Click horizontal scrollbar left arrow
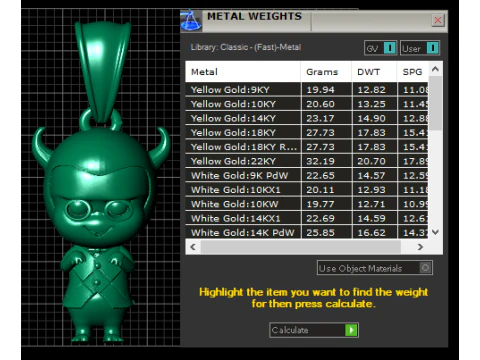Screen dimensions: 480x360 [x=193, y=247]
